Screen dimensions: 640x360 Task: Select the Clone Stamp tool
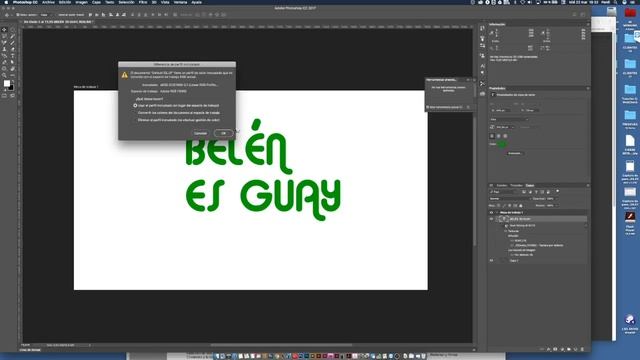point(4,49)
